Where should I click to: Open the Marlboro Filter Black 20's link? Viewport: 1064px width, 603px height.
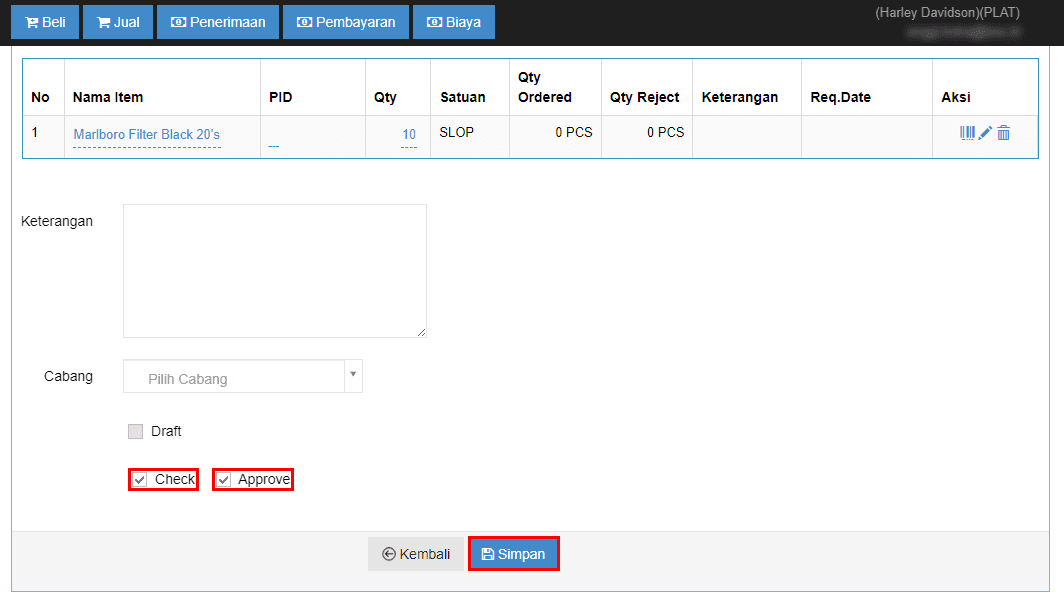coord(146,135)
